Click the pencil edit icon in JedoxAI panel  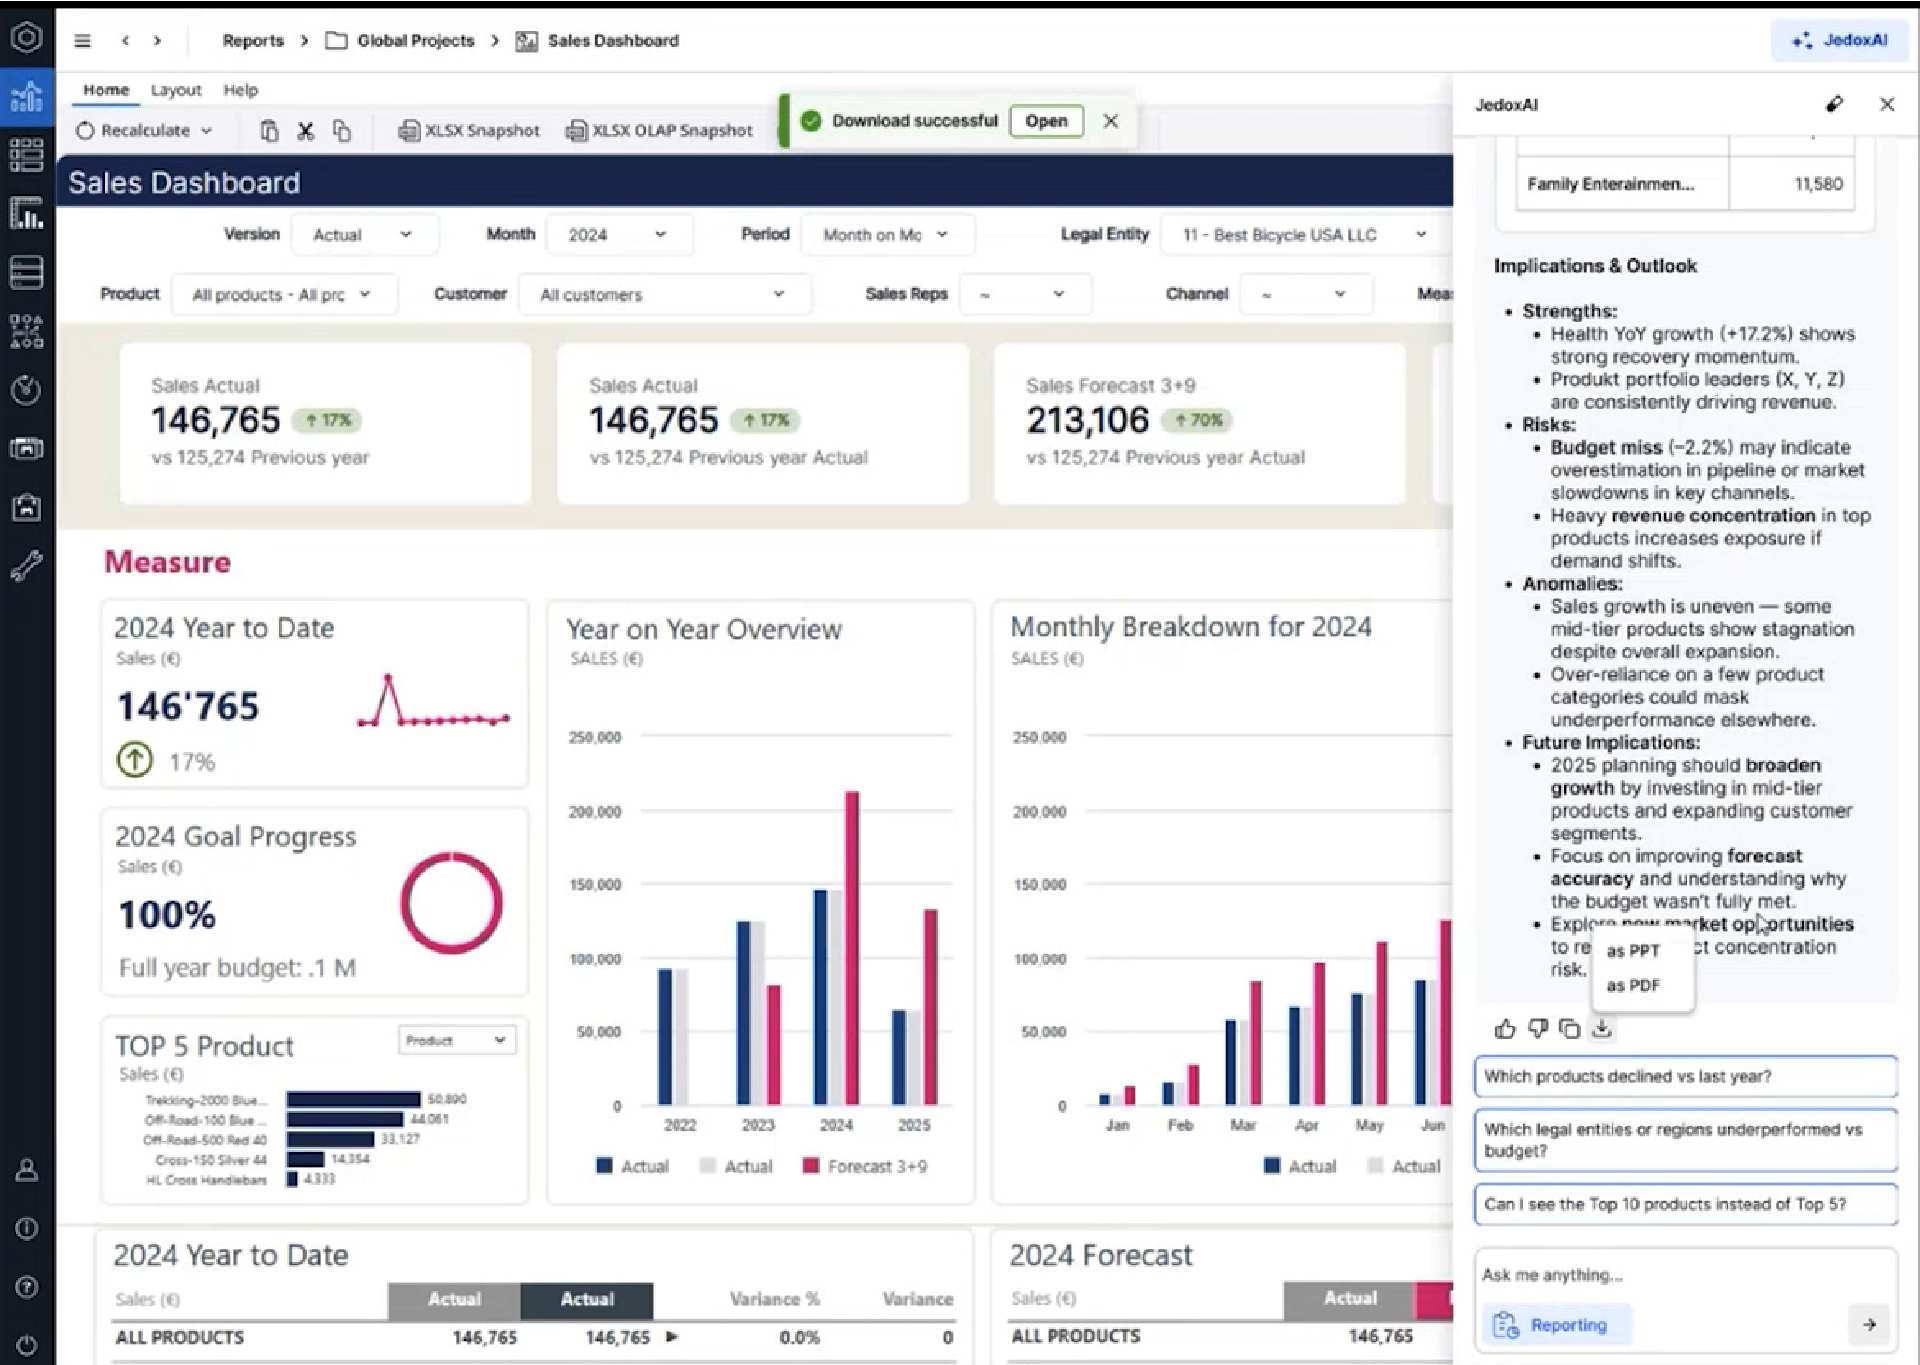tap(1834, 104)
